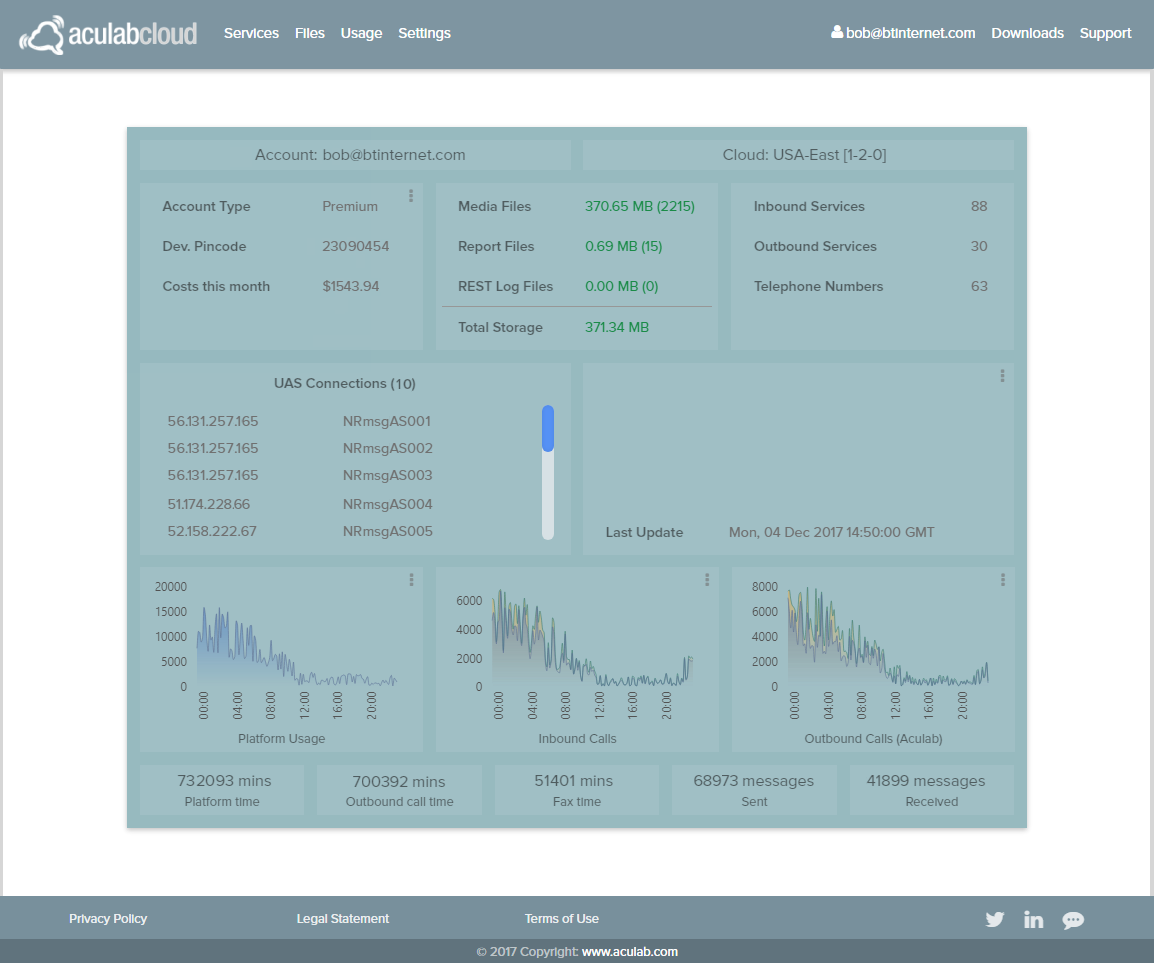This screenshot has width=1154, height=964.
Task: Click the Cloud: USA-East [1-2-0] header
Action: coord(799,155)
